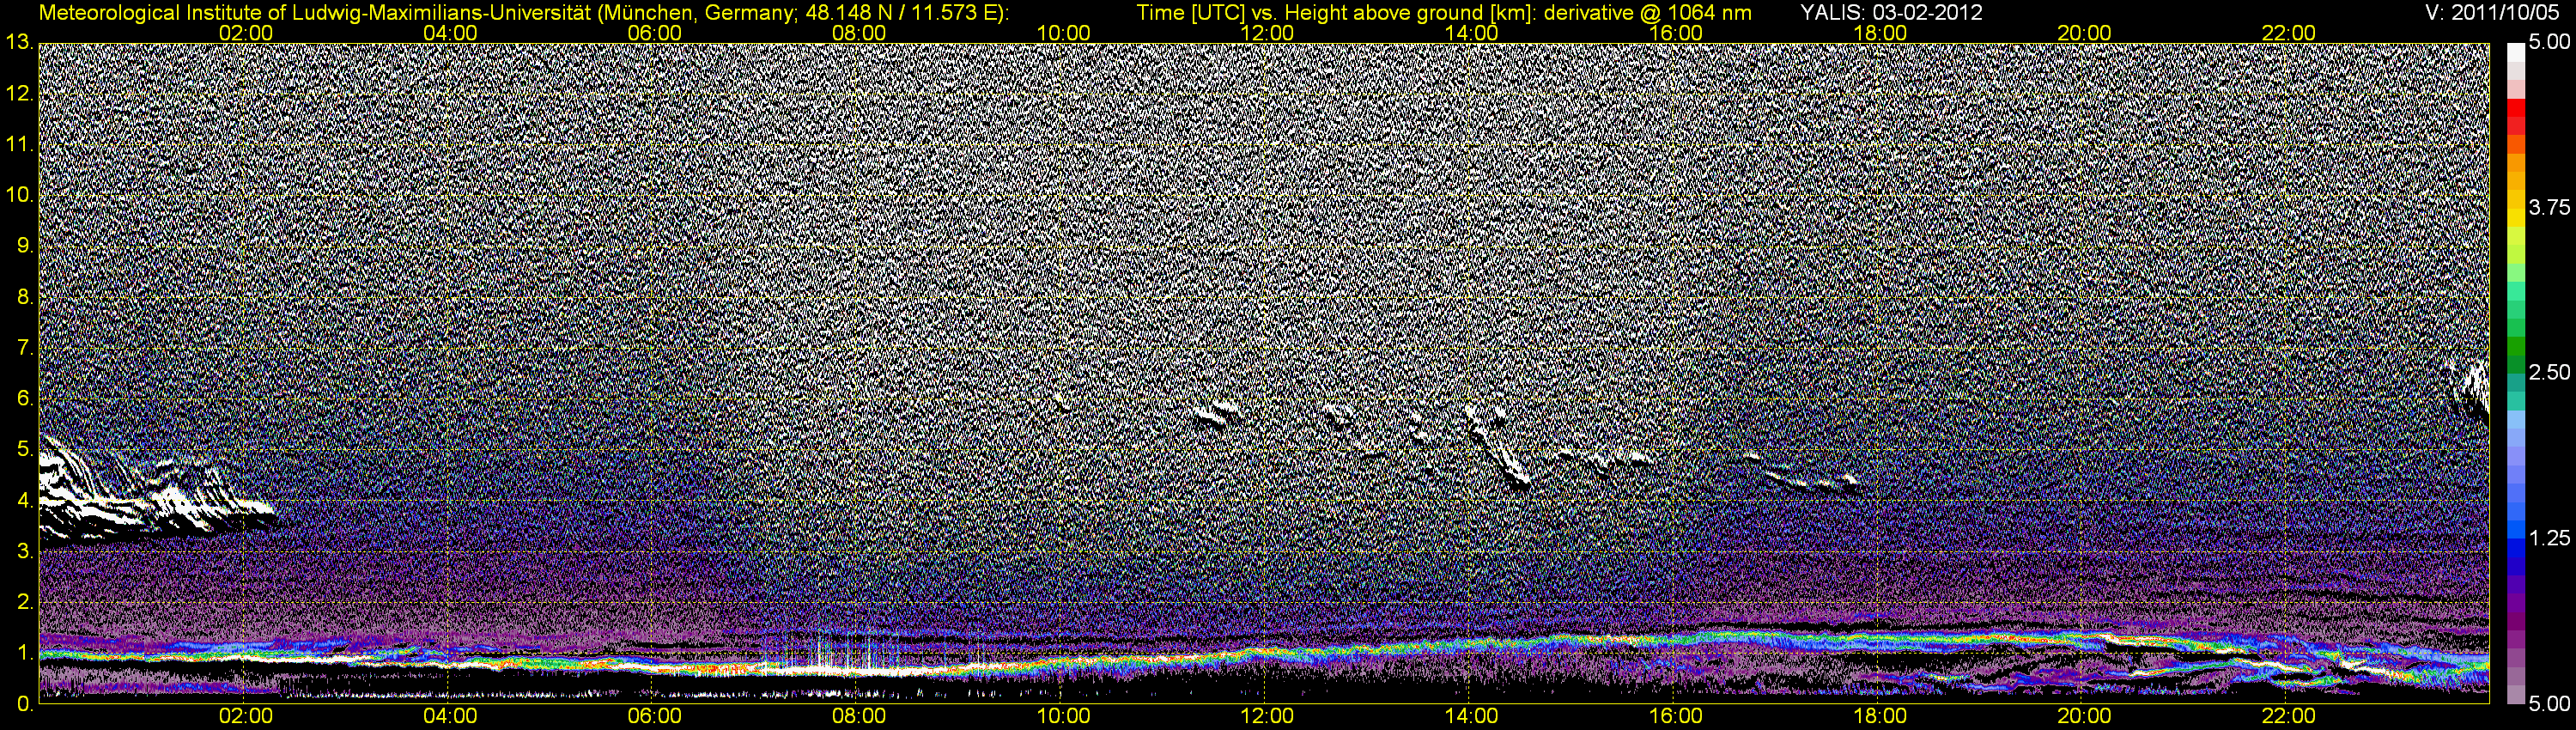
Task: Click the 10:00 label on the top axis
Action: point(1063,32)
